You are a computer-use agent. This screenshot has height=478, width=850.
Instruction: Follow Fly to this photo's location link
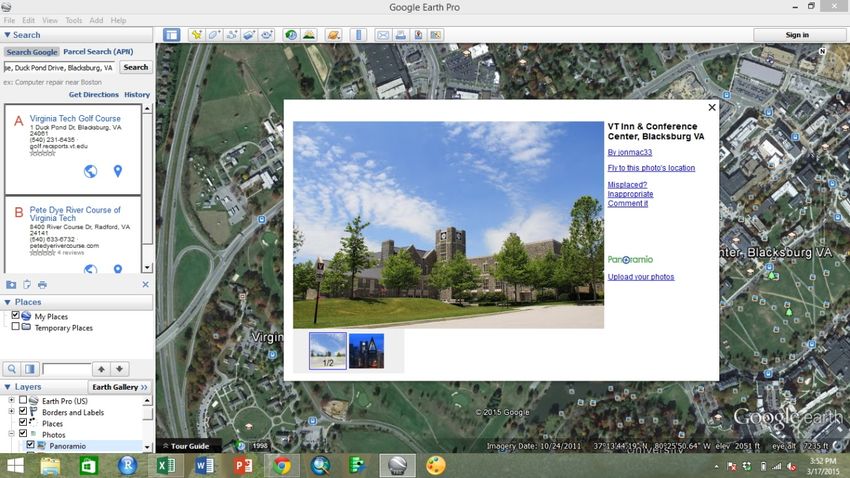[651, 168]
